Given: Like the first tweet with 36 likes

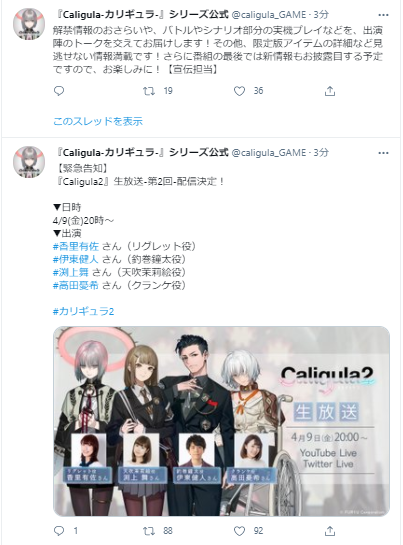Looking at the screenshot, I should (239, 91).
